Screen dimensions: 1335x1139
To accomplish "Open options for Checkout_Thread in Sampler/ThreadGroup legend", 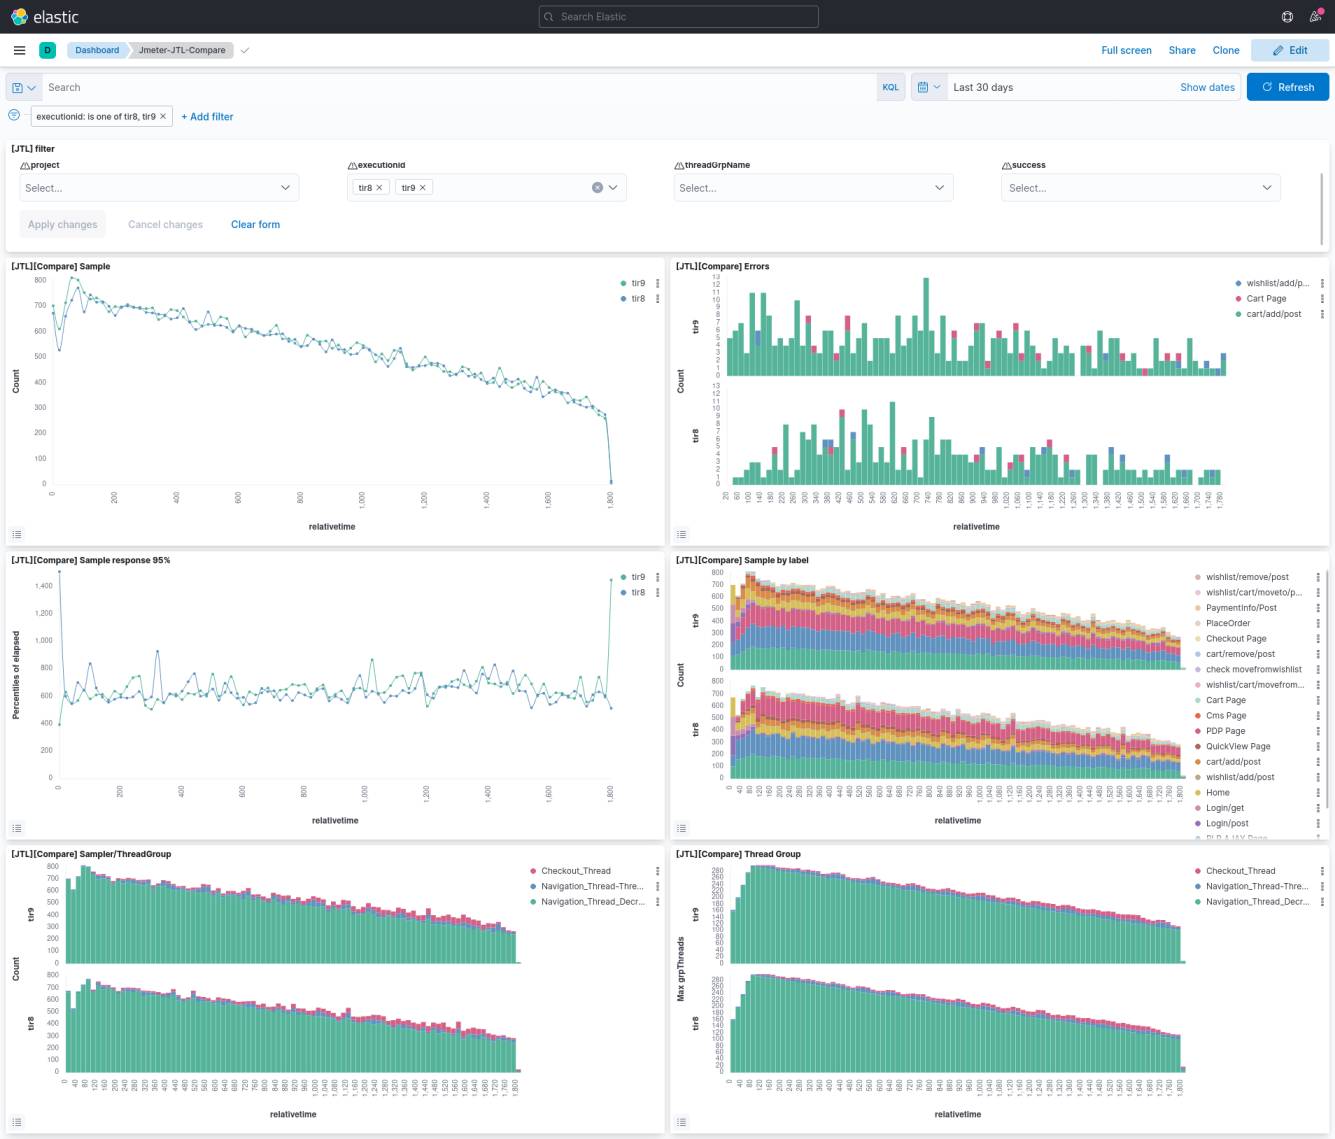I will point(657,871).
